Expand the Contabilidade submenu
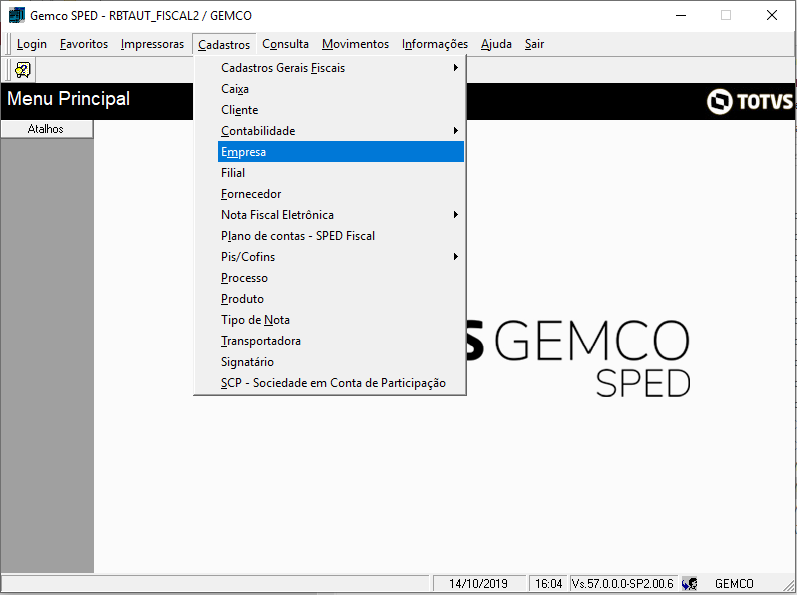 point(341,131)
